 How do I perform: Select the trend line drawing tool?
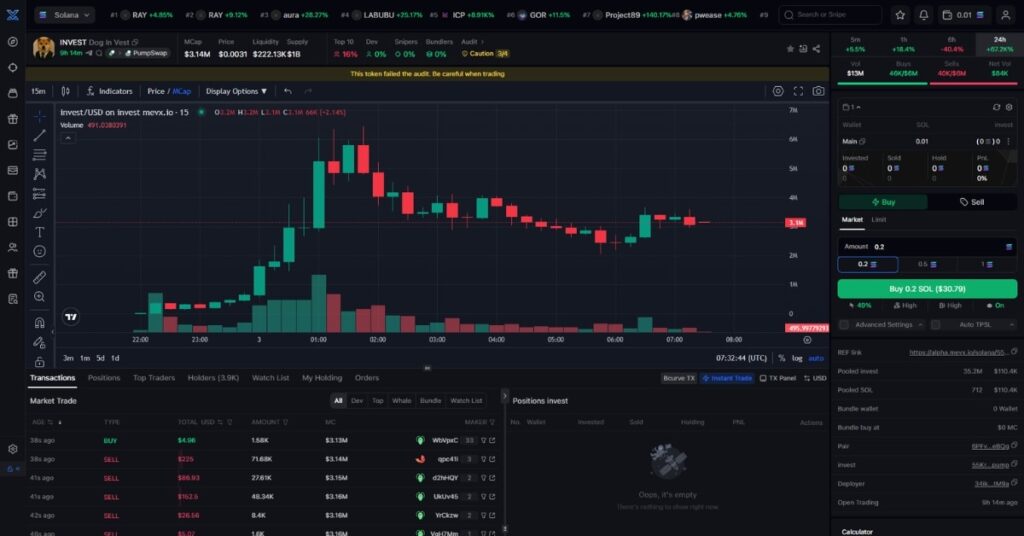pyautogui.click(x=39, y=135)
